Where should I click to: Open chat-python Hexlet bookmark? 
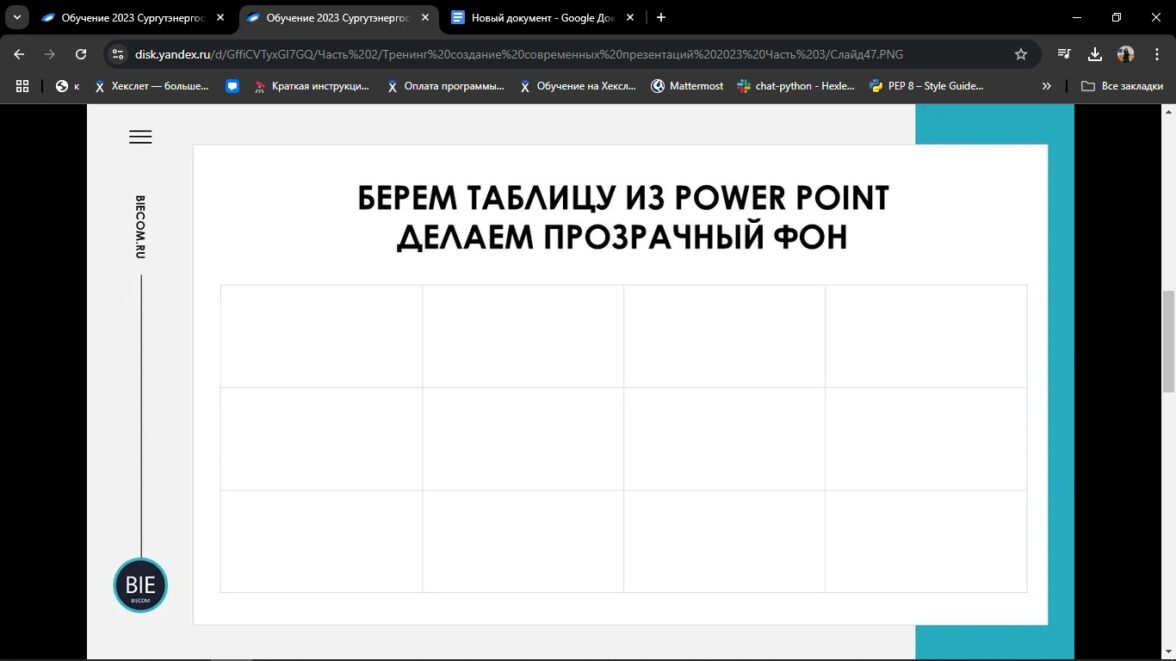coord(796,86)
